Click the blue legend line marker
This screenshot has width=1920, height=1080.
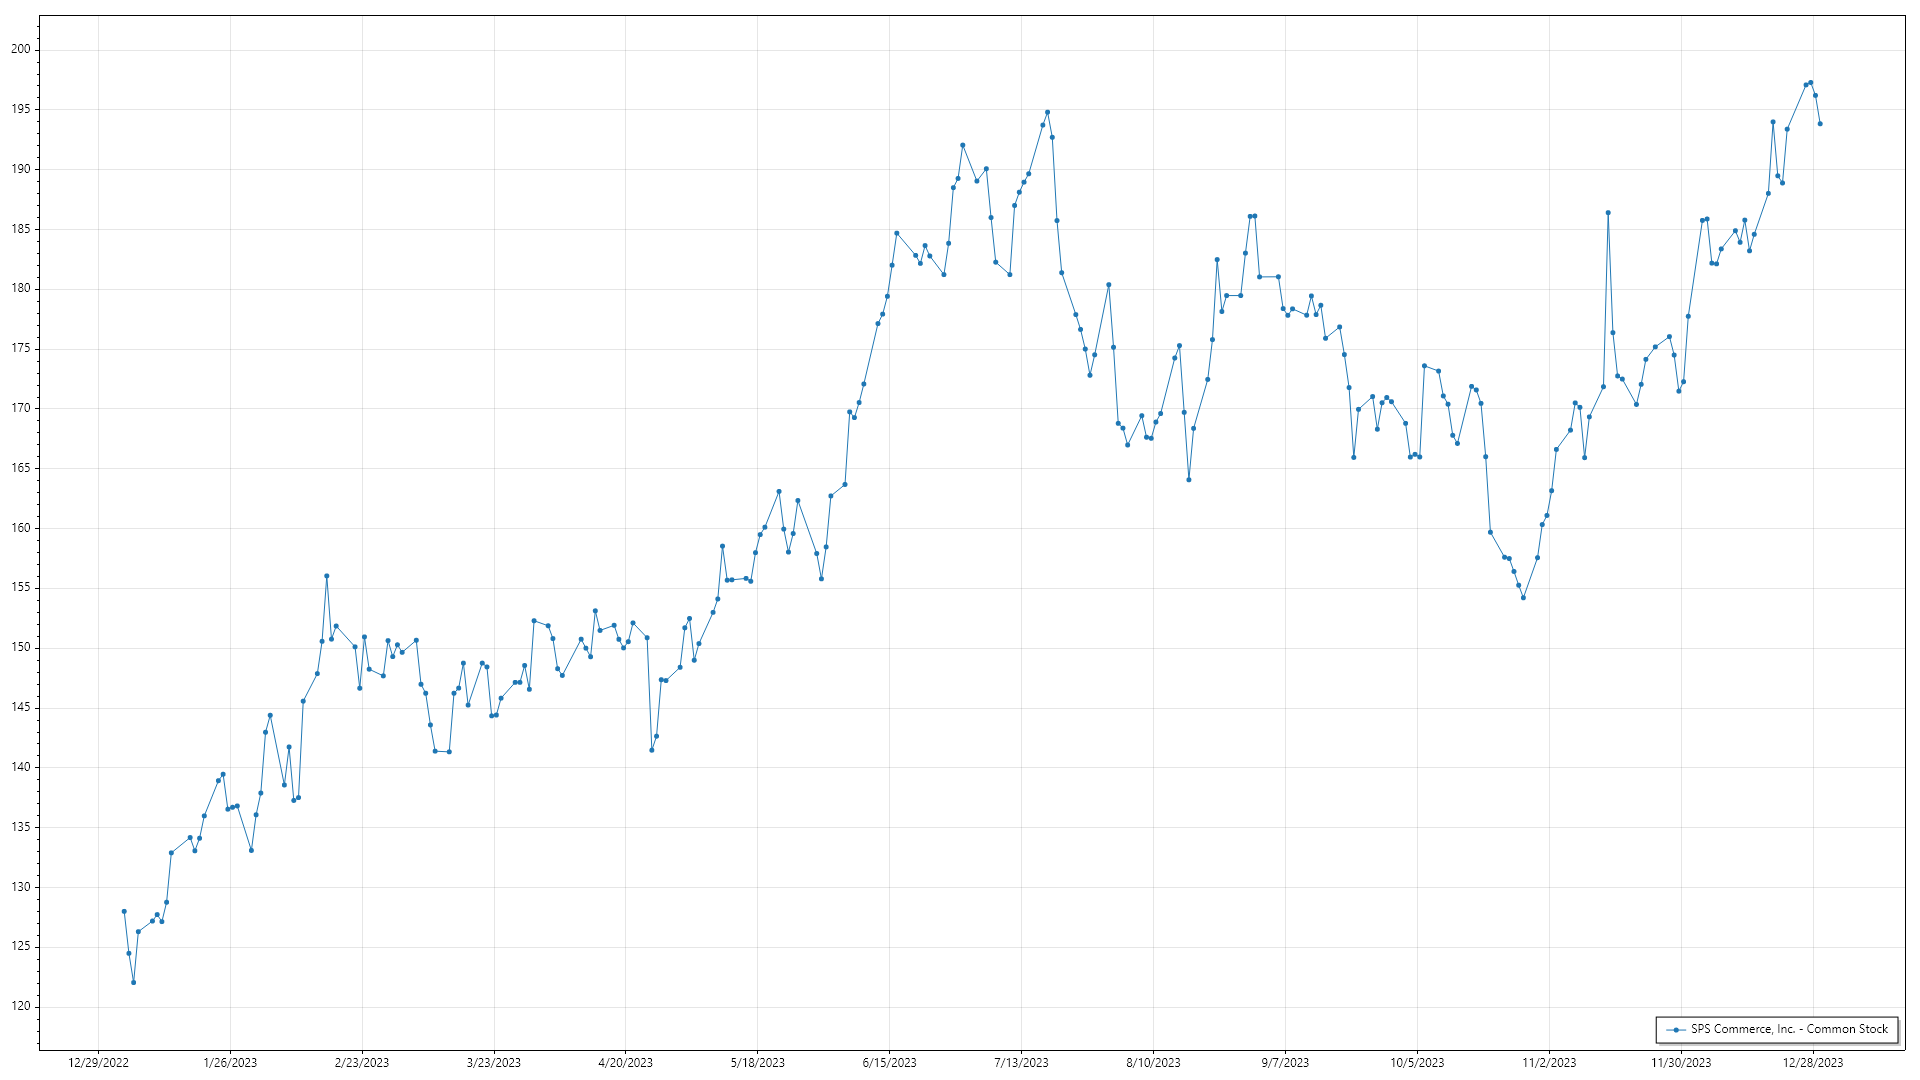pyautogui.click(x=1676, y=1029)
